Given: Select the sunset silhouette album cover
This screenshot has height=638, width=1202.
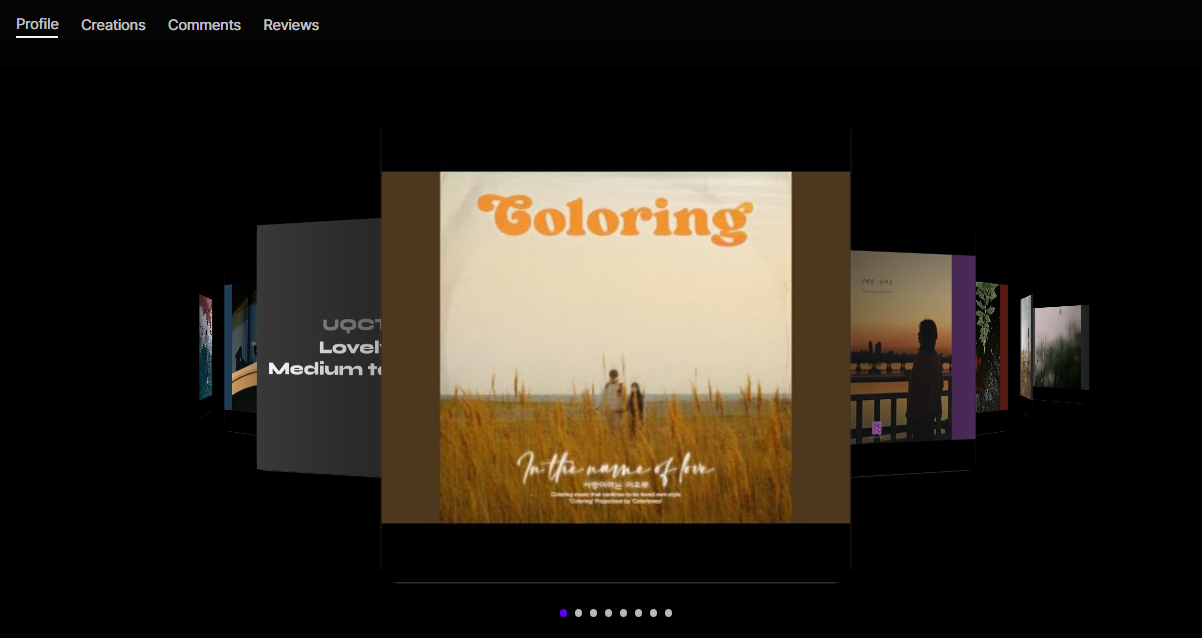Looking at the screenshot, I should coord(912,346).
